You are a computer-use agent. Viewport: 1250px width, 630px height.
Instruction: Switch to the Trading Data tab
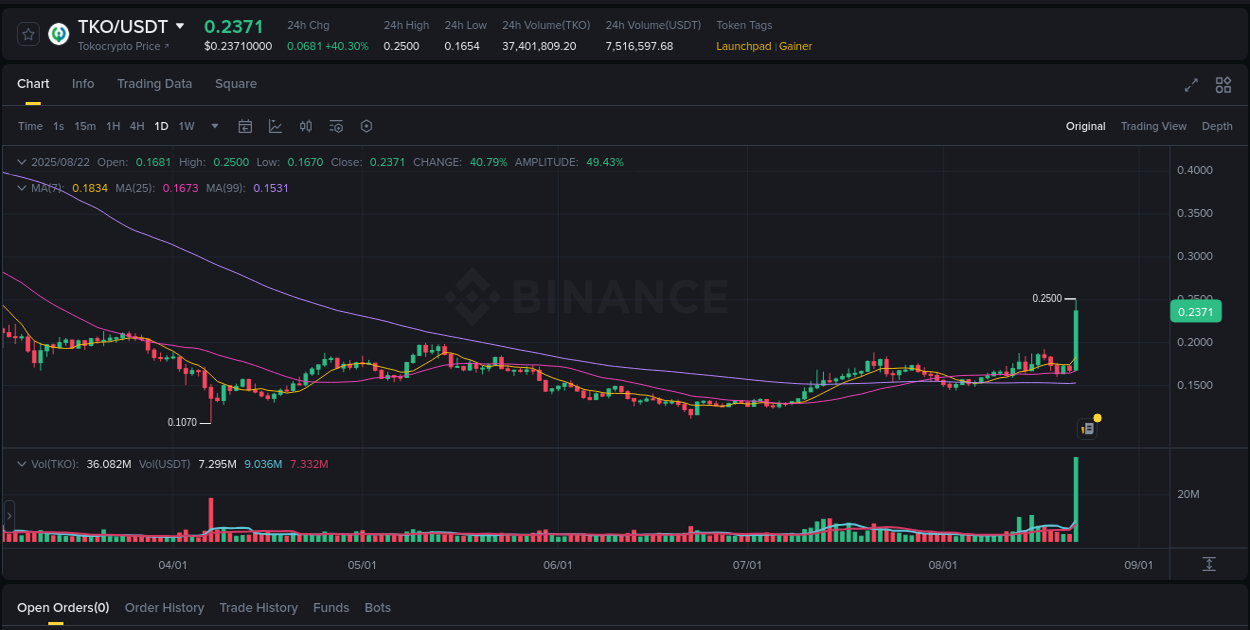click(x=154, y=84)
